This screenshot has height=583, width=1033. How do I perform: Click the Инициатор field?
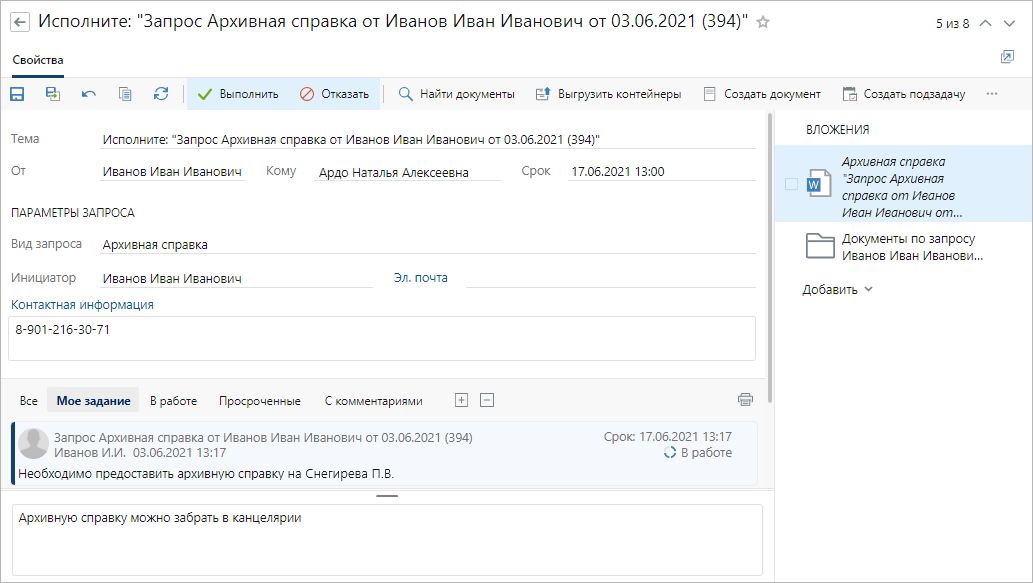click(237, 279)
